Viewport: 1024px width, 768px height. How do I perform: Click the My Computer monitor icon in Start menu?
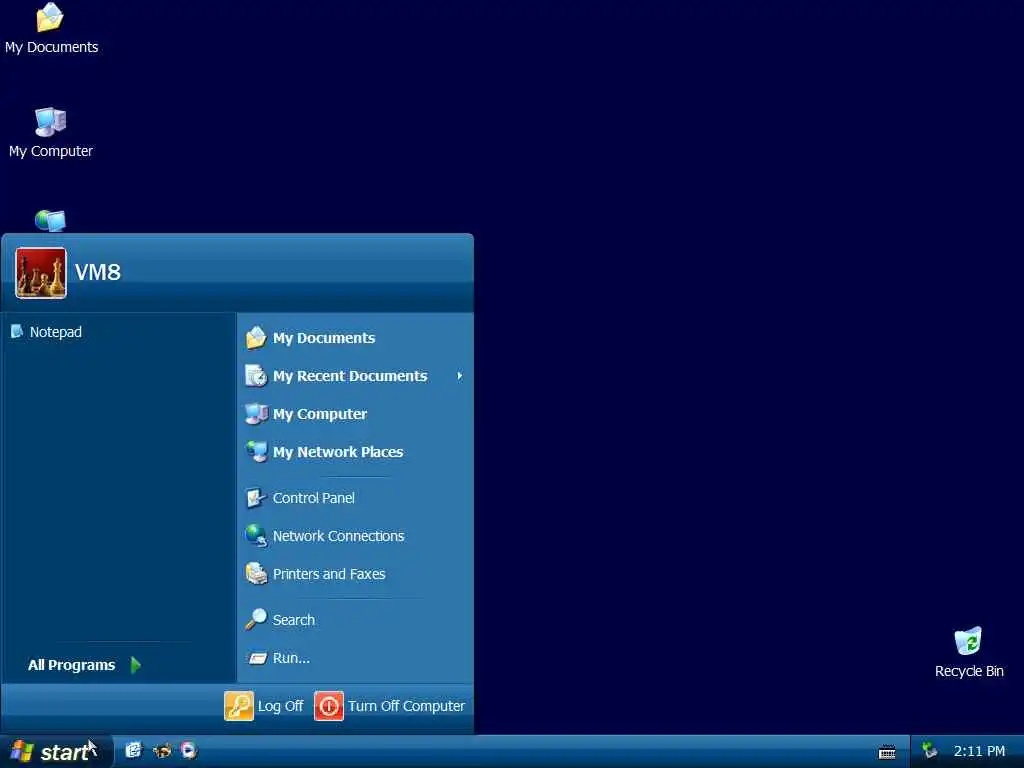coord(256,414)
